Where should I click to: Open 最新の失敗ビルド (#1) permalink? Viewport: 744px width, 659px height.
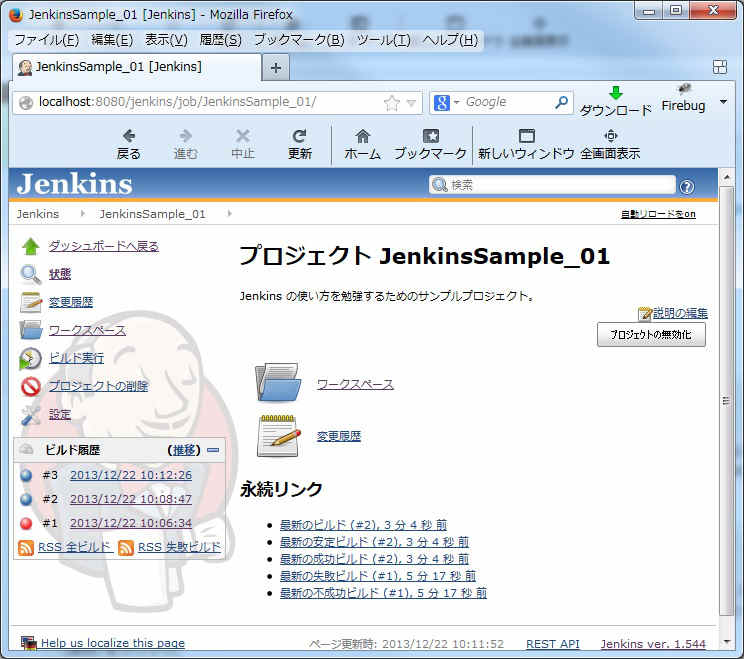(378, 576)
